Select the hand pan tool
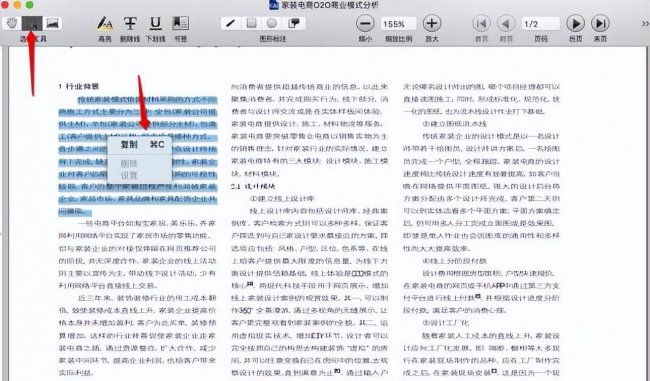The width and height of the screenshot is (650, 381). [11, 23]
